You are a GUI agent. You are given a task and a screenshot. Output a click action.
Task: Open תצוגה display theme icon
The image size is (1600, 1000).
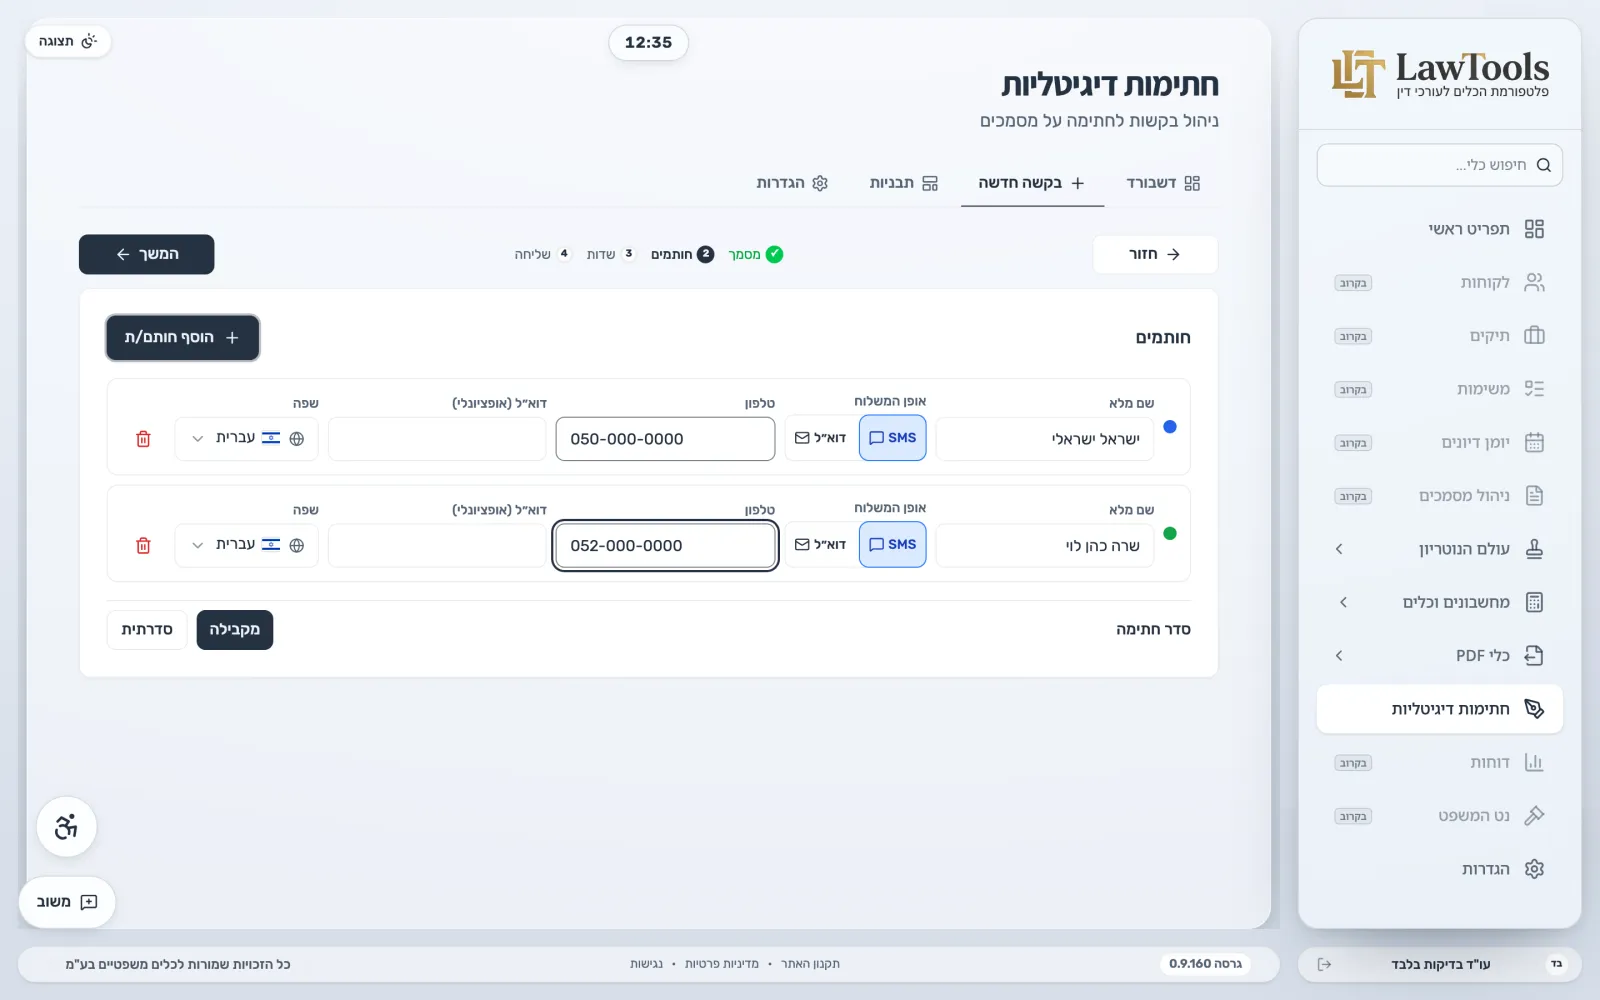pyautogui.click(x=89, y=41)
